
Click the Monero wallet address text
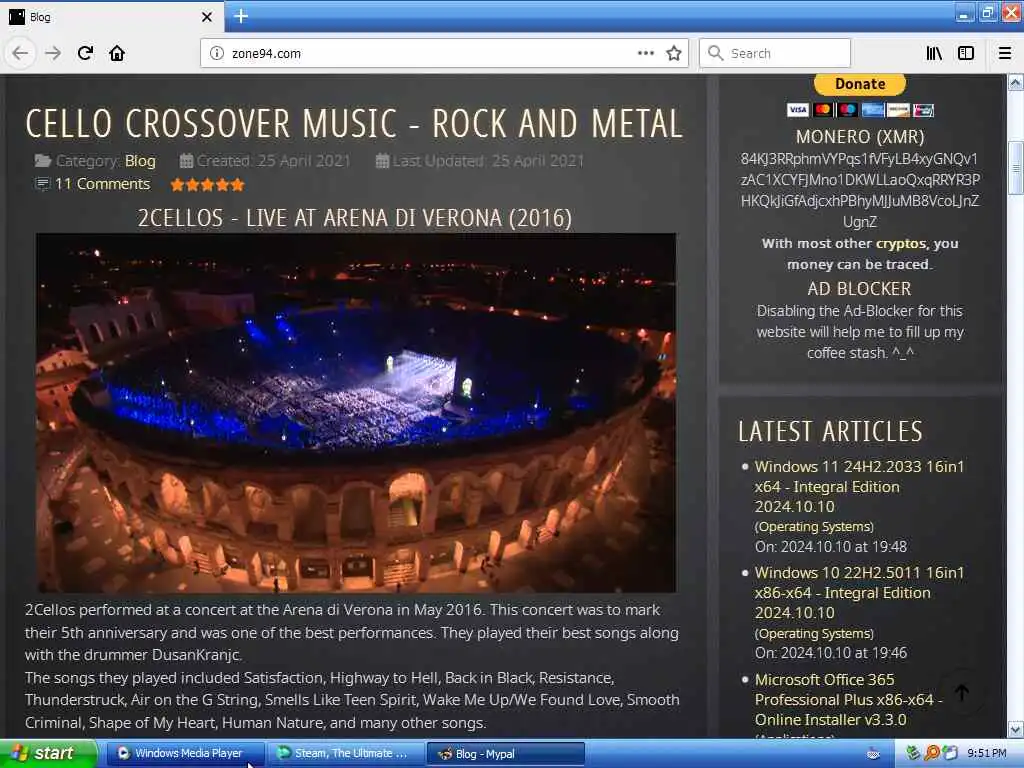pyautogui.click(x=860, y=190)
